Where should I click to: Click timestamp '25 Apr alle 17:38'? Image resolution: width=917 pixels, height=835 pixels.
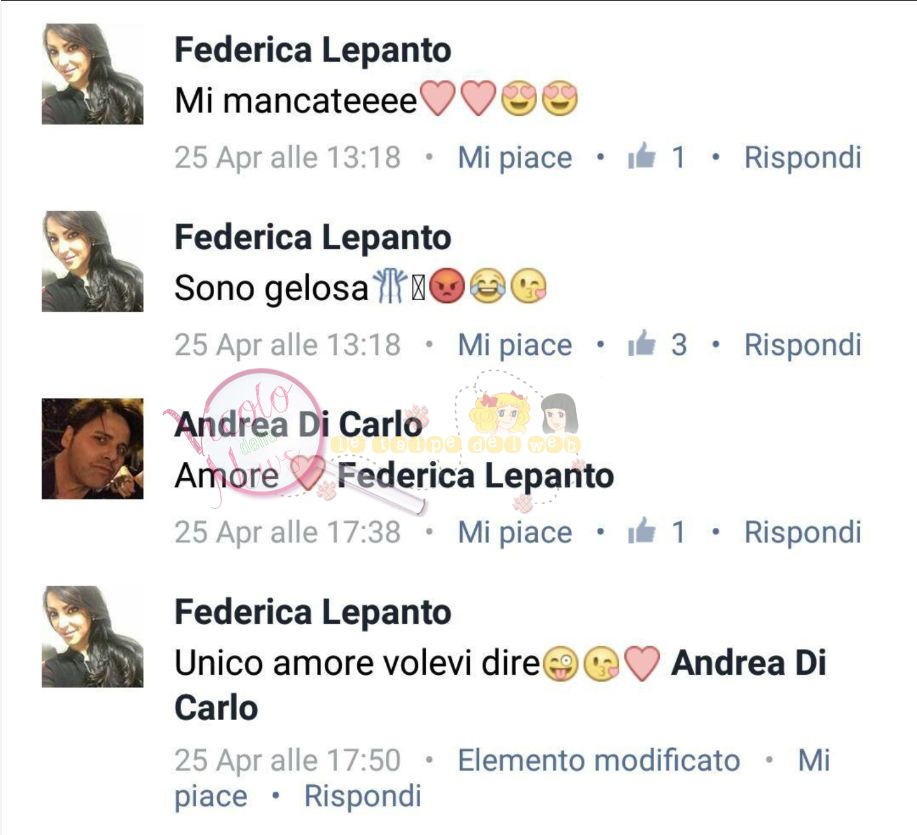pyautogui.click(x=288, y=533)
